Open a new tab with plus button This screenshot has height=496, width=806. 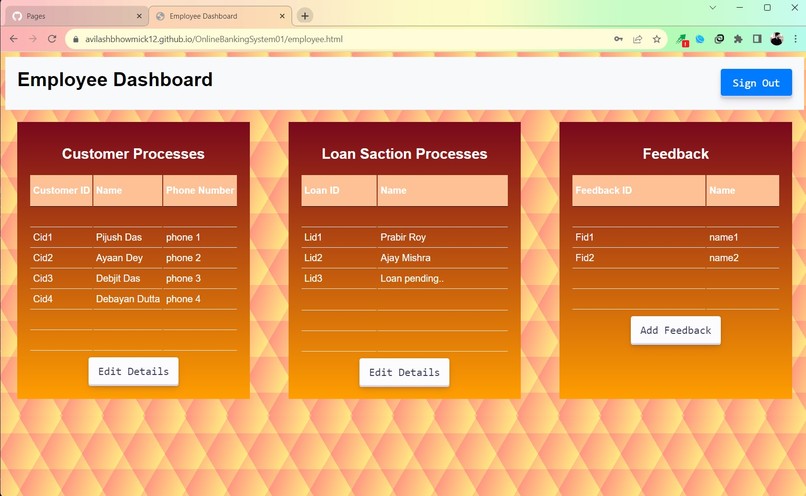305,16
